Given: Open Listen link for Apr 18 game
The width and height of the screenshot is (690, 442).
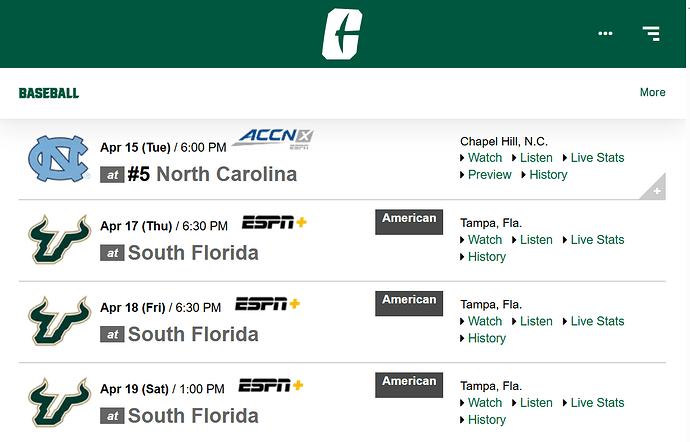Looking at the screenshot, I should click(536, 321).
